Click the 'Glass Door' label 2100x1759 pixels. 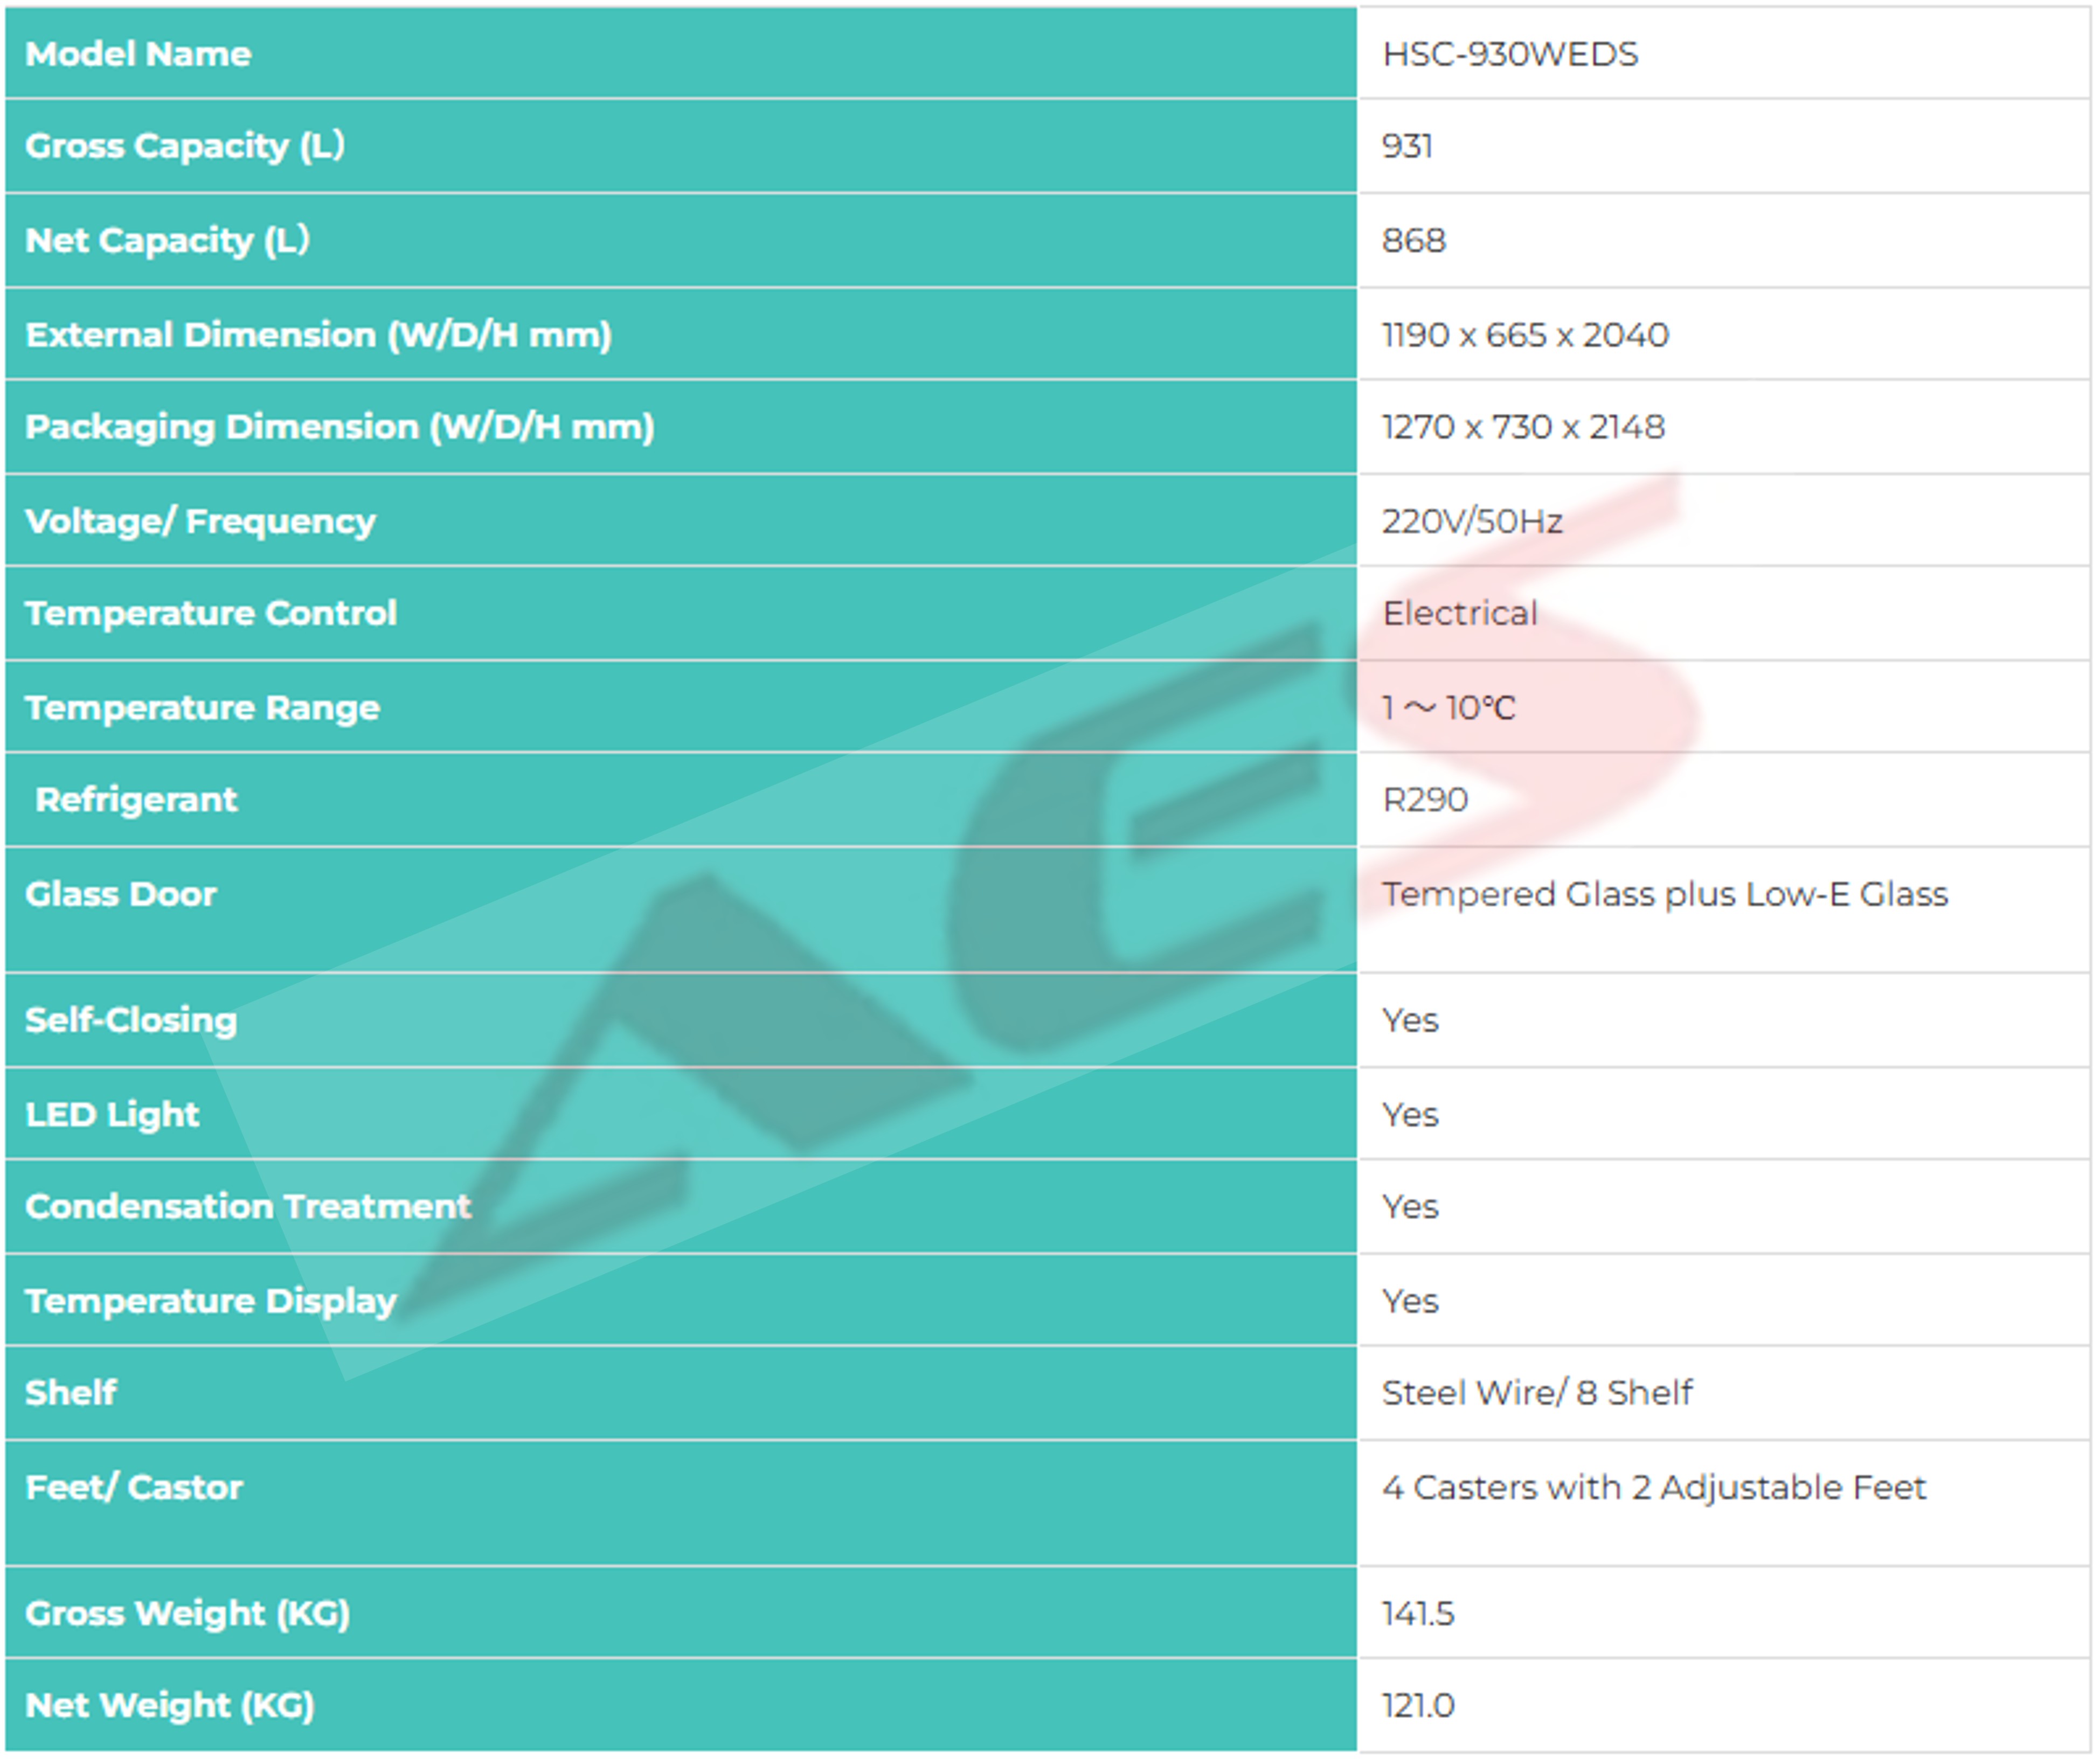[x=120, y=894]
